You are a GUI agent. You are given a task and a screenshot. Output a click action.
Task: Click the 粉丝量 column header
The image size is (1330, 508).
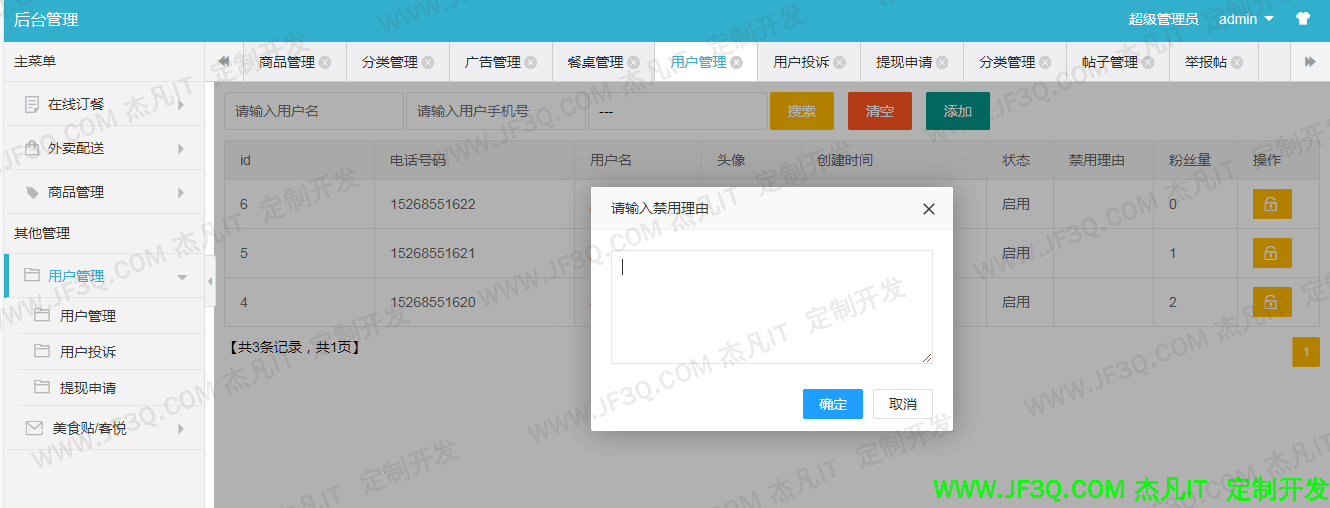point(1190,160)
